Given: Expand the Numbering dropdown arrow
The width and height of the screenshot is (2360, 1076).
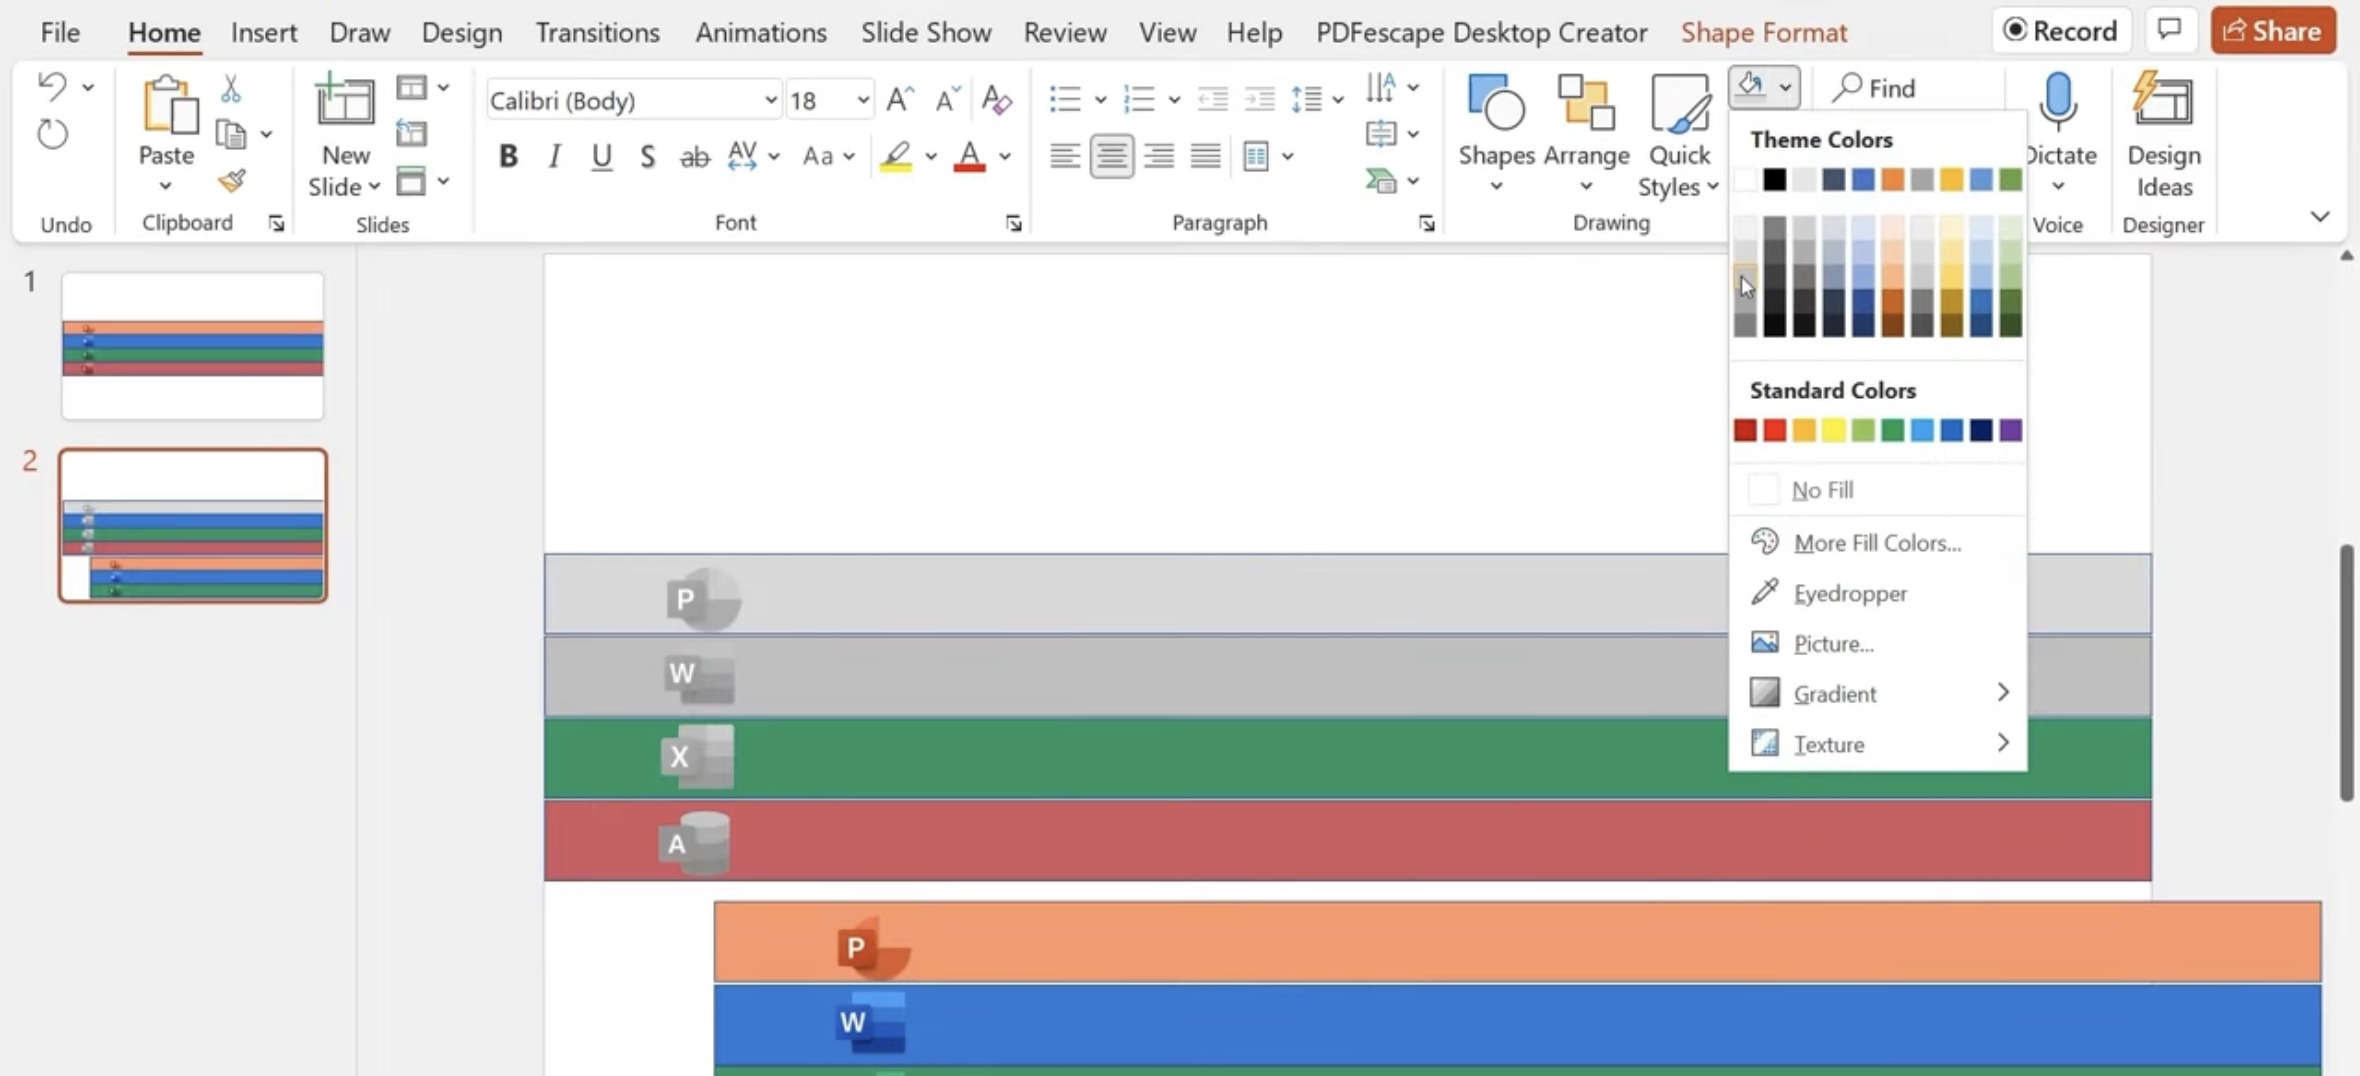Looking at the screenshot, I should pyautogui.click(x=1174, y=99).
